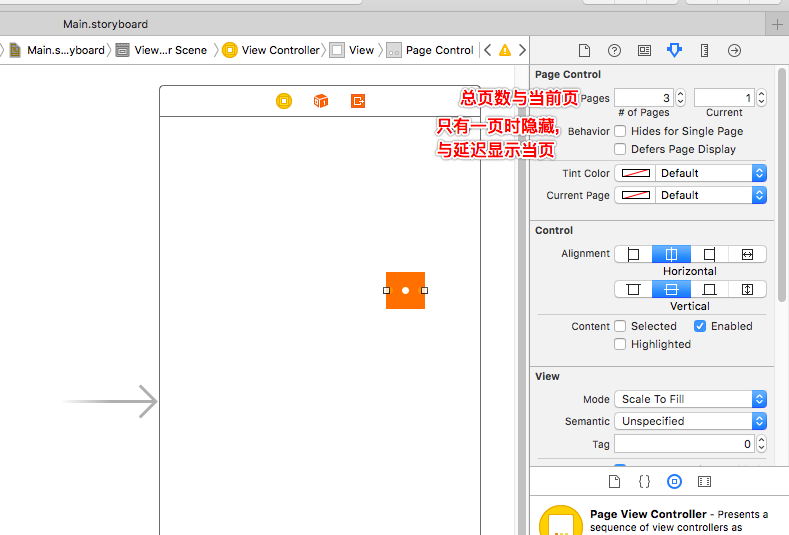Click the Tint Color swatch
The height and width of the screenshot is (535, 789).
[636, 173]
